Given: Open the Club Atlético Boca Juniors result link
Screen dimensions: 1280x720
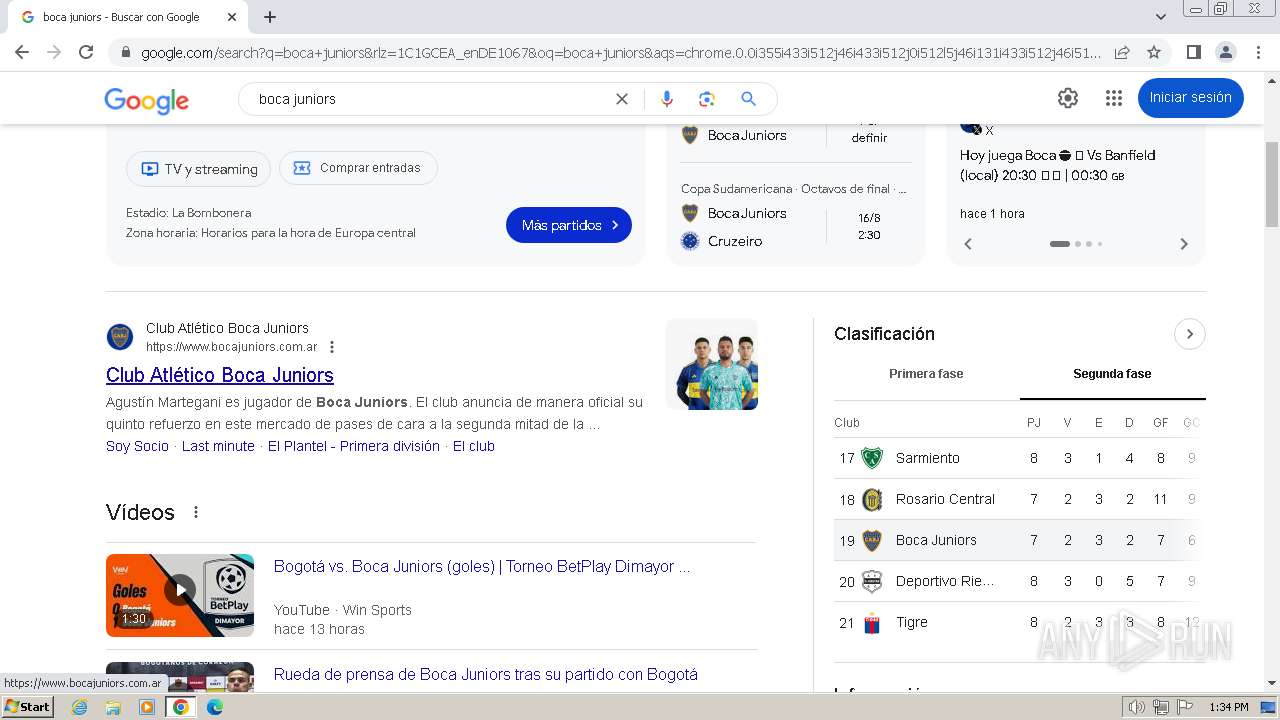Looking at the screenshot, I should coord(220,375).
